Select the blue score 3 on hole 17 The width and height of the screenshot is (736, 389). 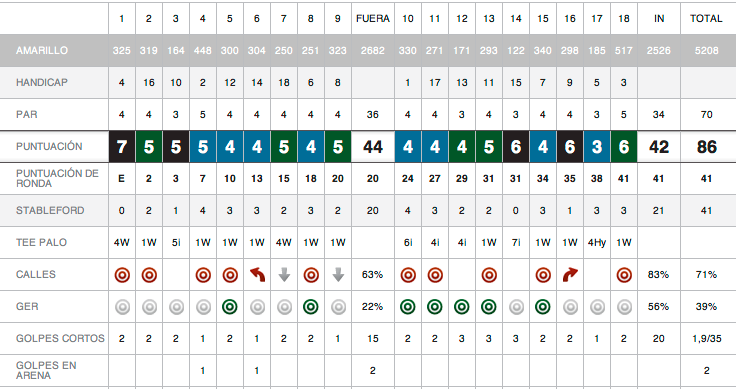597,147
